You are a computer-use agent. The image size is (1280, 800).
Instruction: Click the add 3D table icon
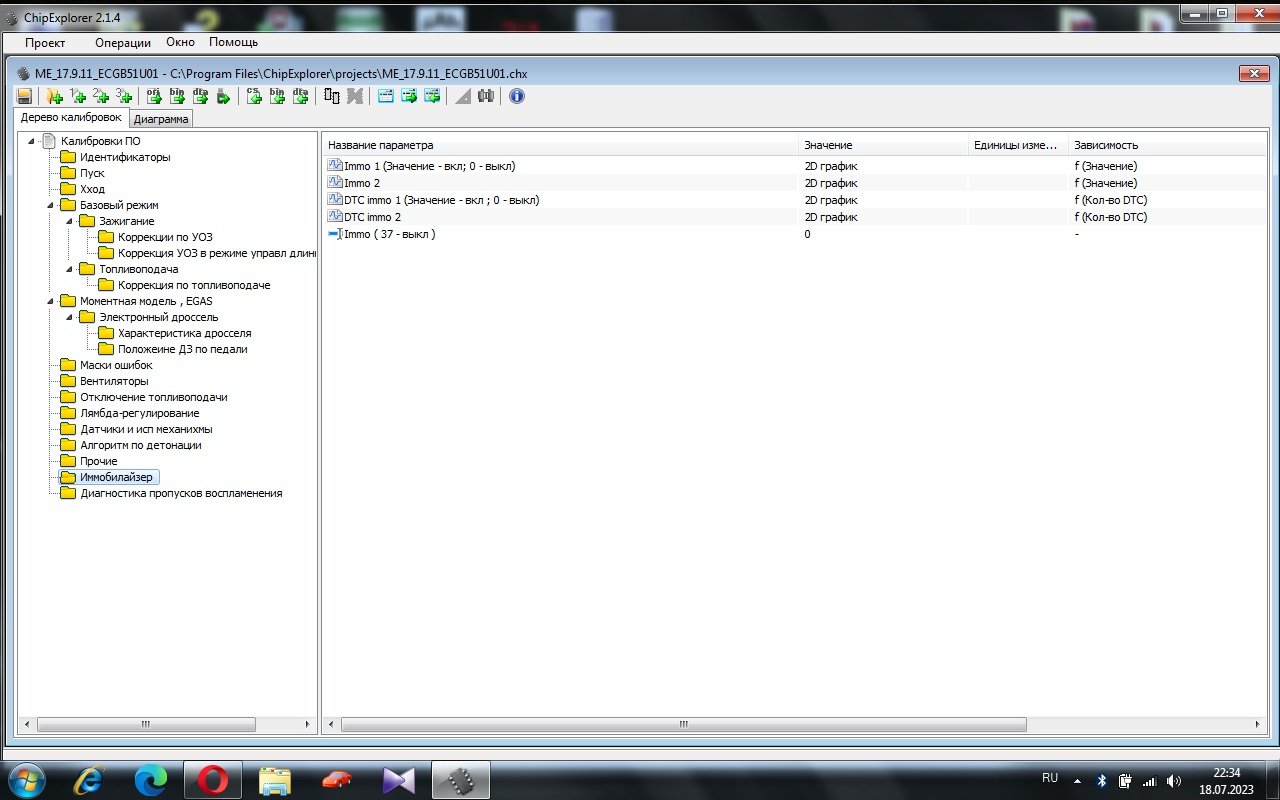click(123, 96)
